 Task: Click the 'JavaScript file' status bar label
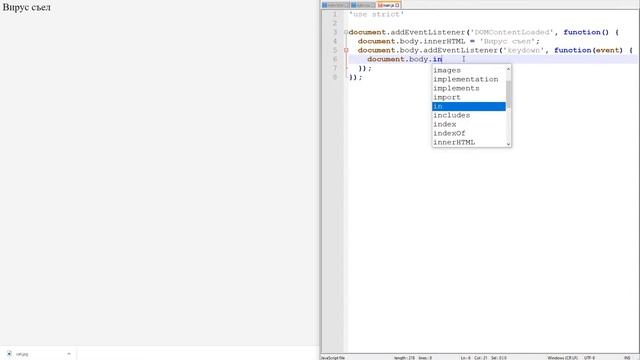point(333,358)
